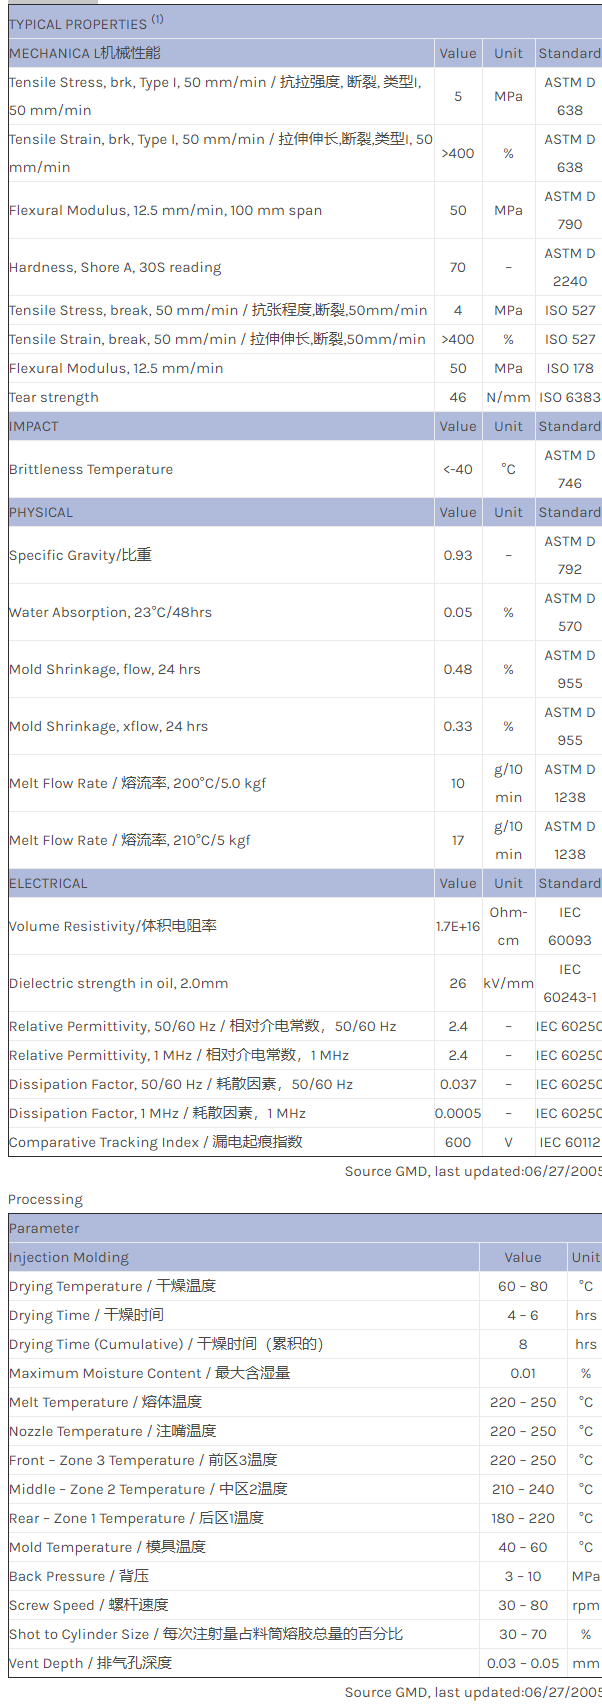Click the Tear strength row label

pos(54,397)
